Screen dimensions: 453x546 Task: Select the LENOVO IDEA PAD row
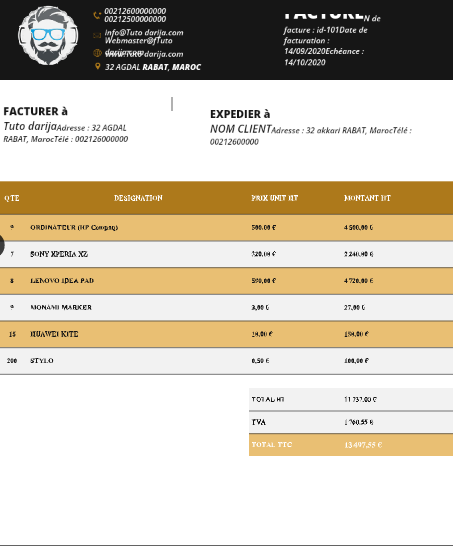click(226, 281)
